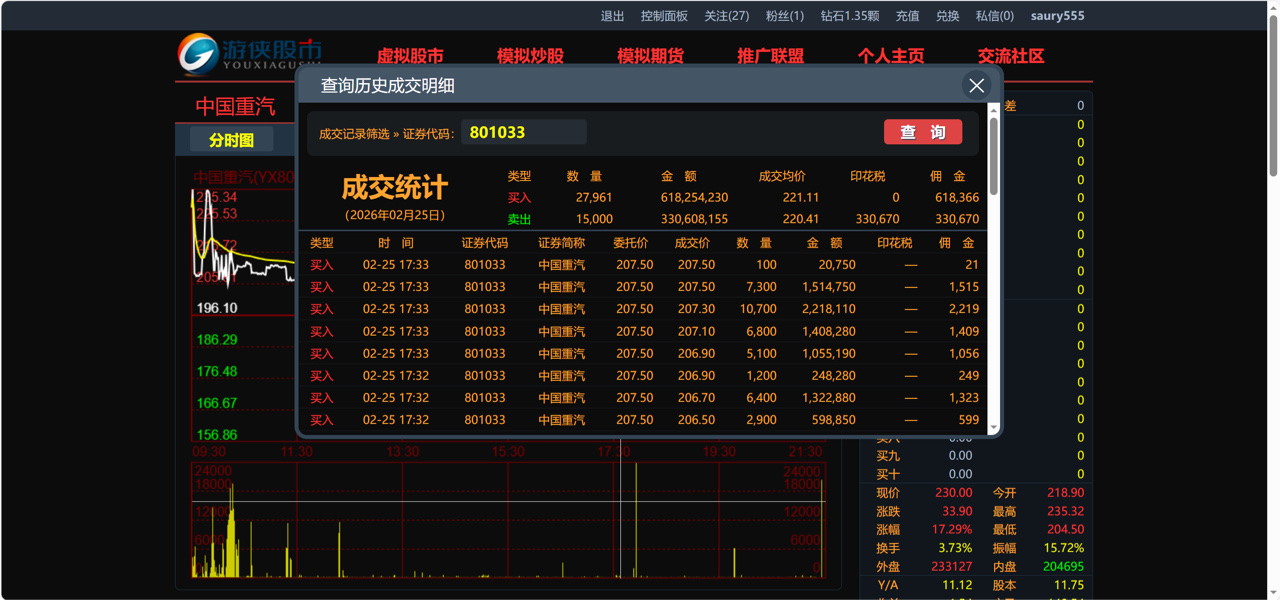Click the dialog scroll down arrow
Viewport: 1280px width, 600px height.
click(994, 428)
